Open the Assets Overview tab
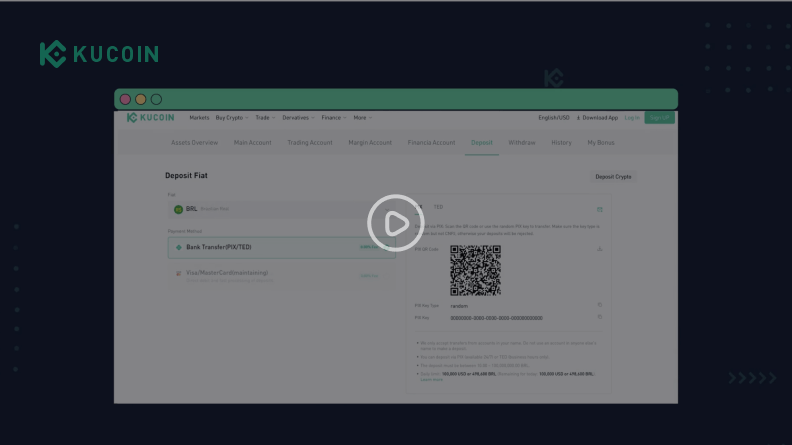This screenshot has height=445, width=792. [194, 143]
